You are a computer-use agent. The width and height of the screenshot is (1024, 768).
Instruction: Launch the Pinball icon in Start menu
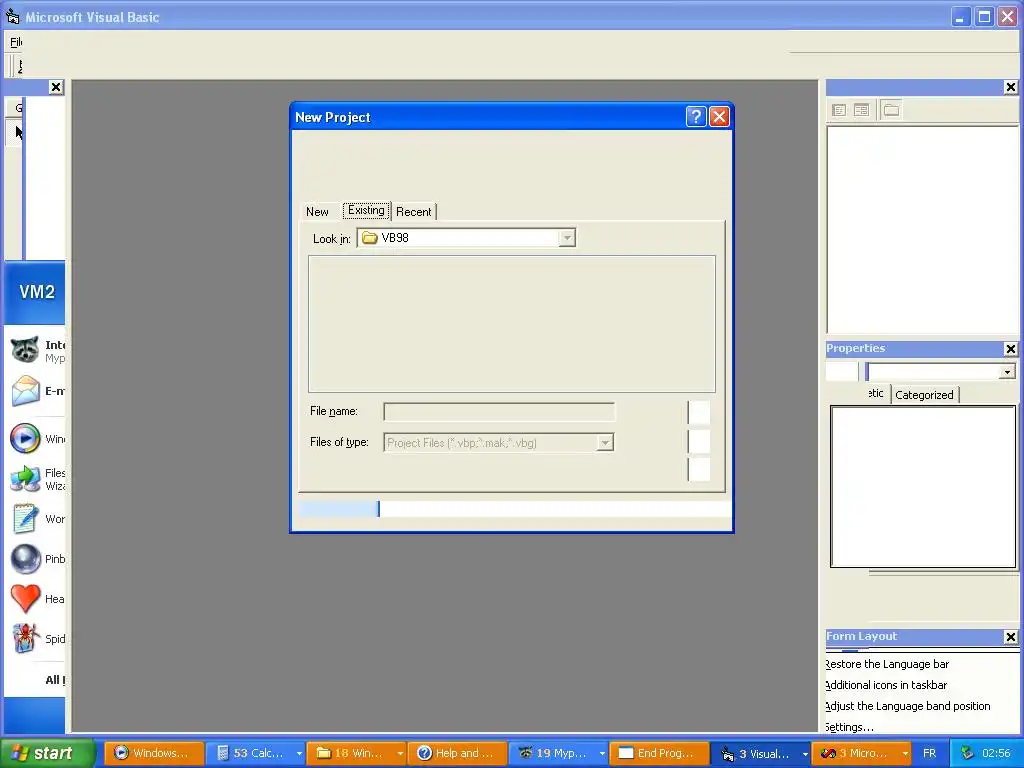[x=25, y=559]
